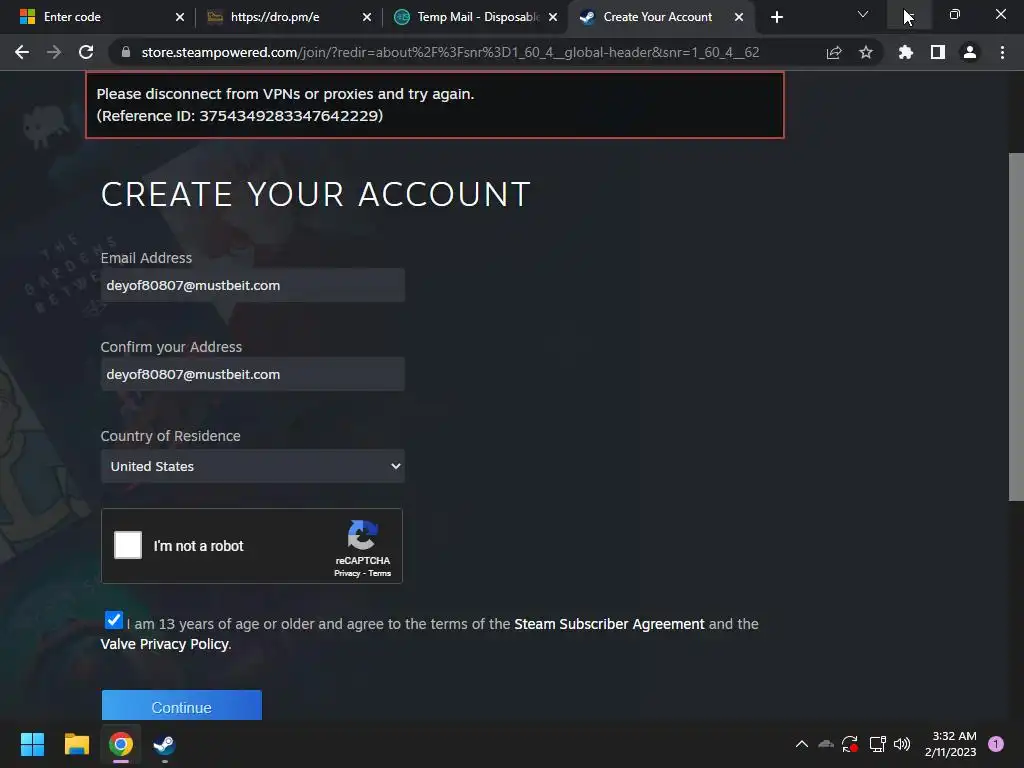Close the Enter code tab
The height and width of the screenshot is (768, 1024).
pos(180,17)
